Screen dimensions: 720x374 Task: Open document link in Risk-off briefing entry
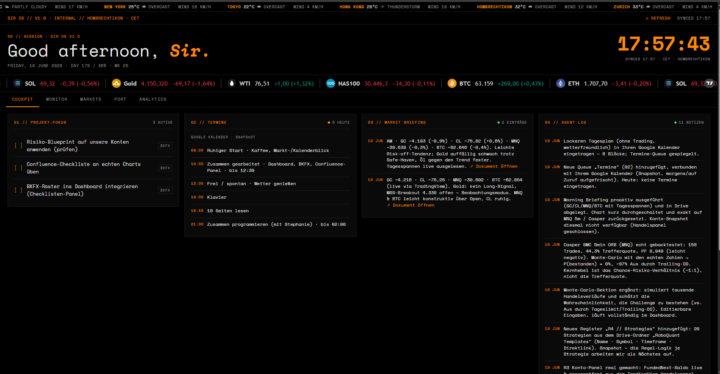494,166
